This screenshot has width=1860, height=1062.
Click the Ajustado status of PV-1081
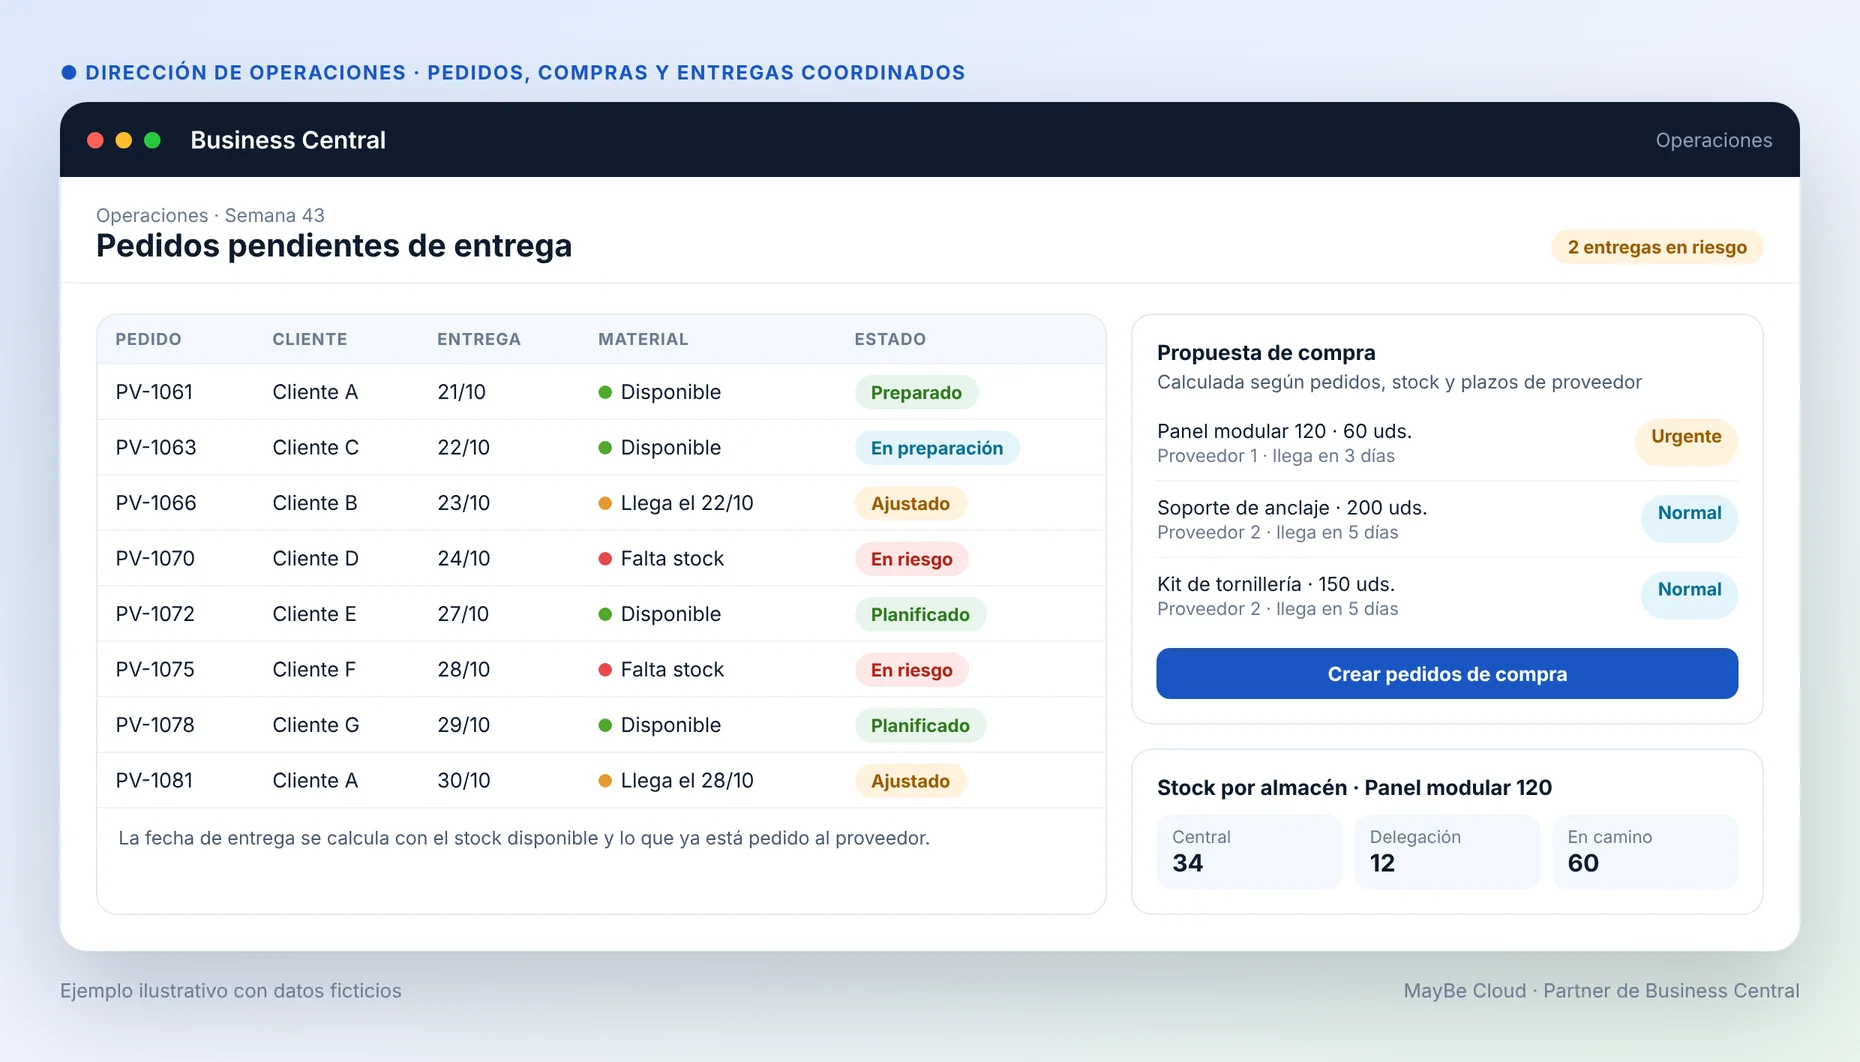point(910,781)
